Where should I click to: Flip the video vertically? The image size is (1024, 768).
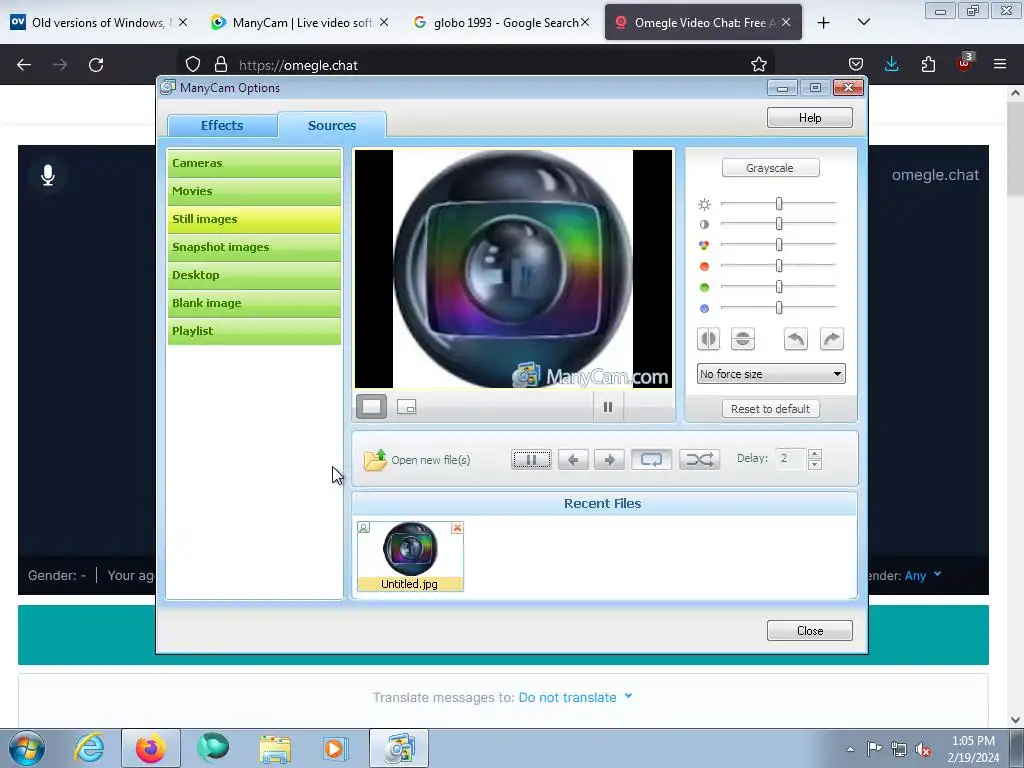tap(743, 339)
